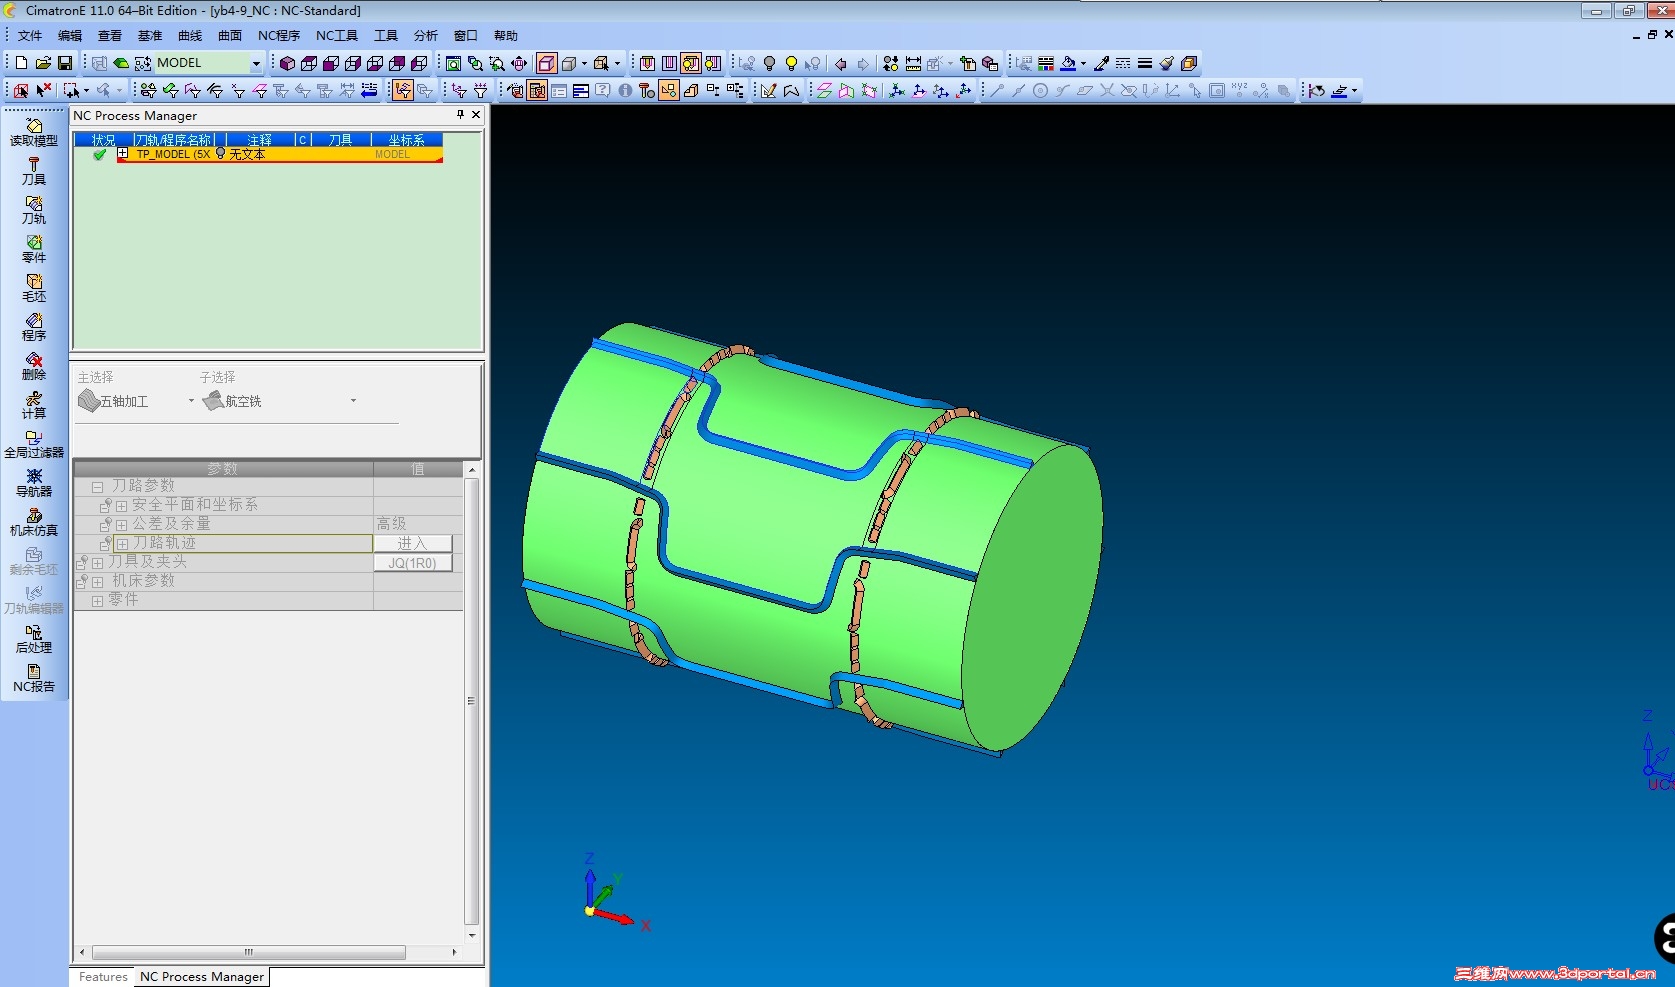Image resolution: width=1675 pixels, height=987 pixels.
Task: Open the NC工具 menu
Action: [x=337, y=36]
